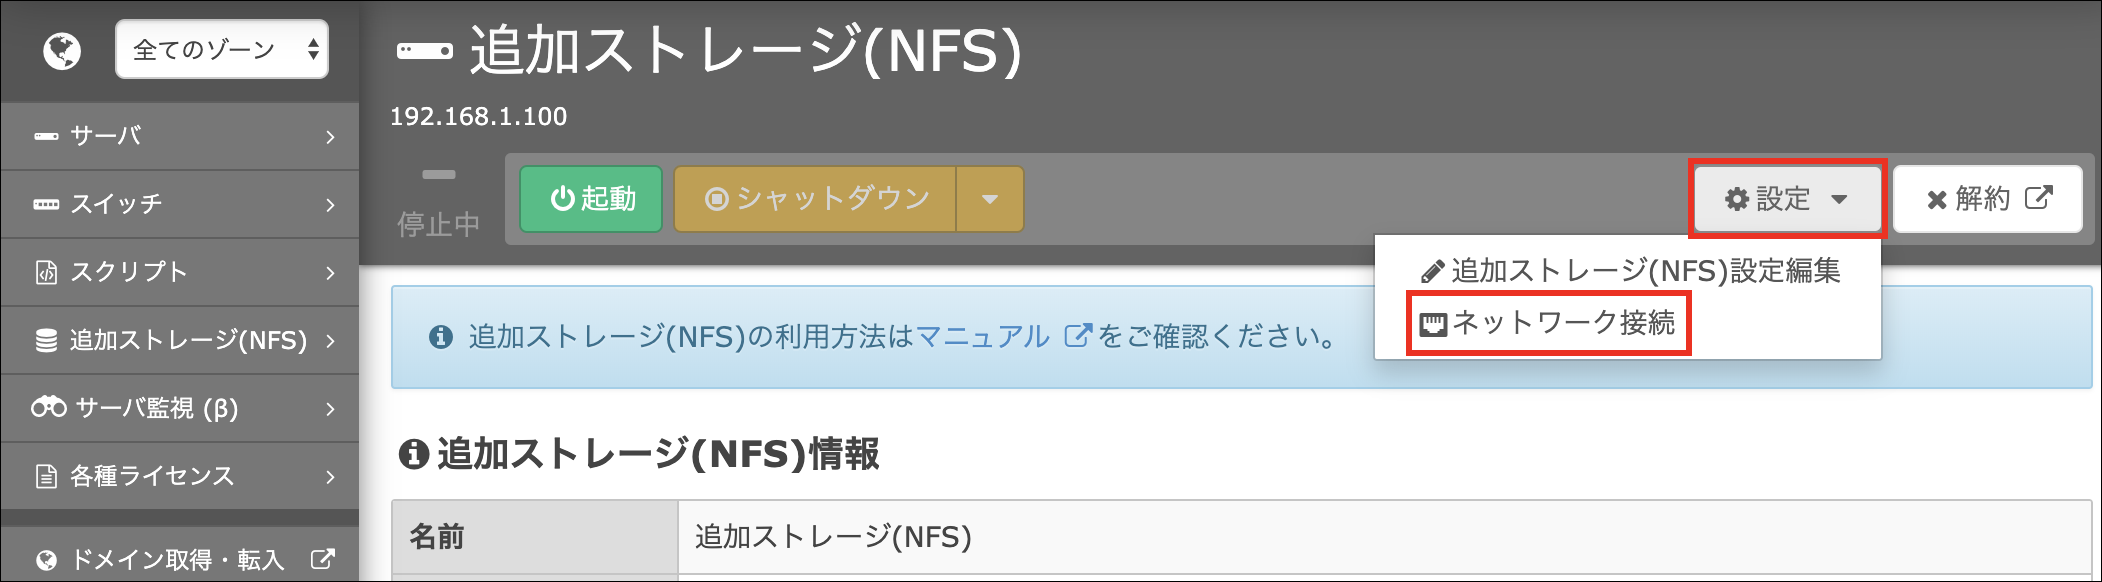
Task: Expand the サーバ chevron arrow
Action: (x=330, y=137)
